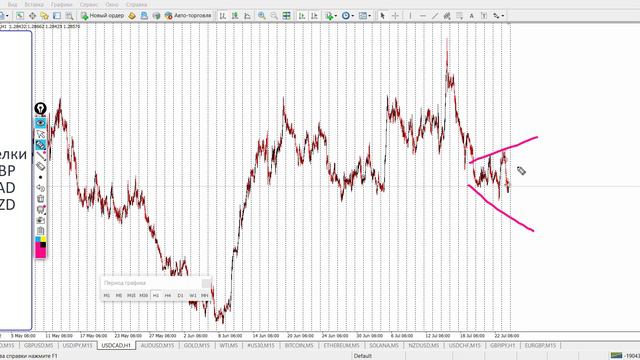This screenshot has width=640, height=360.
Task: Switch to the USDJPY,M15 chart tab
Action: point(78,346)
